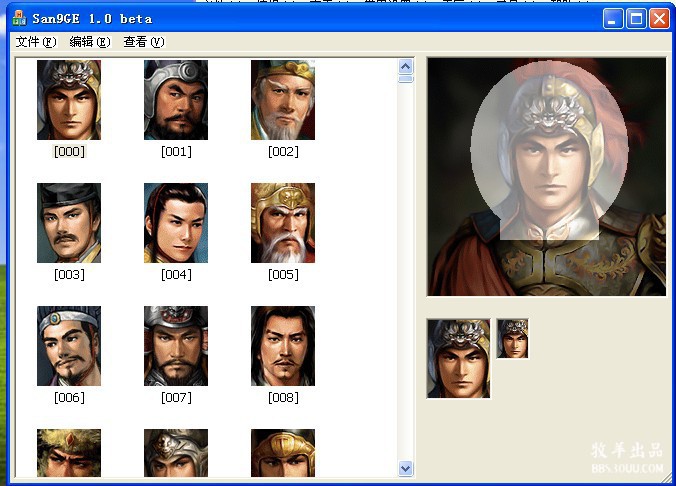Select black-hat mustached portrait [003]

click(69, 223)
